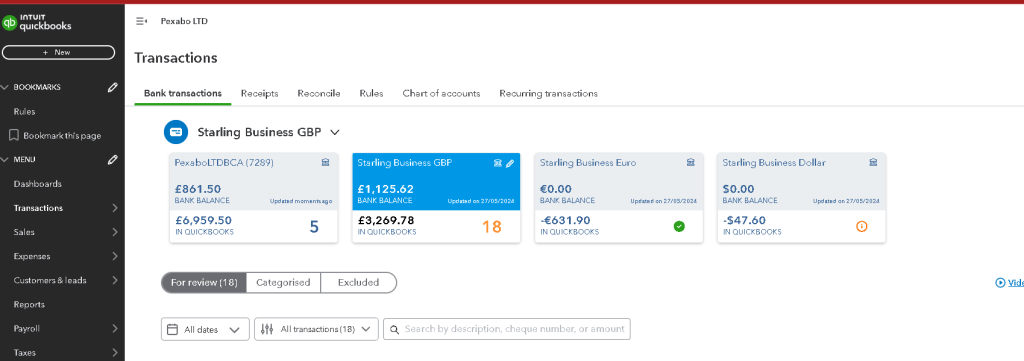Click green checkmark on Euro card
Viewport: 1024px width, 361px height.
(x=679, y=227)
